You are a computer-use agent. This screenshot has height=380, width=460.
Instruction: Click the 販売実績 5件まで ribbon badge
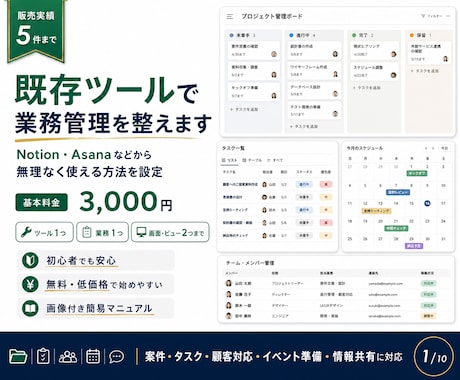pos(36,31)
